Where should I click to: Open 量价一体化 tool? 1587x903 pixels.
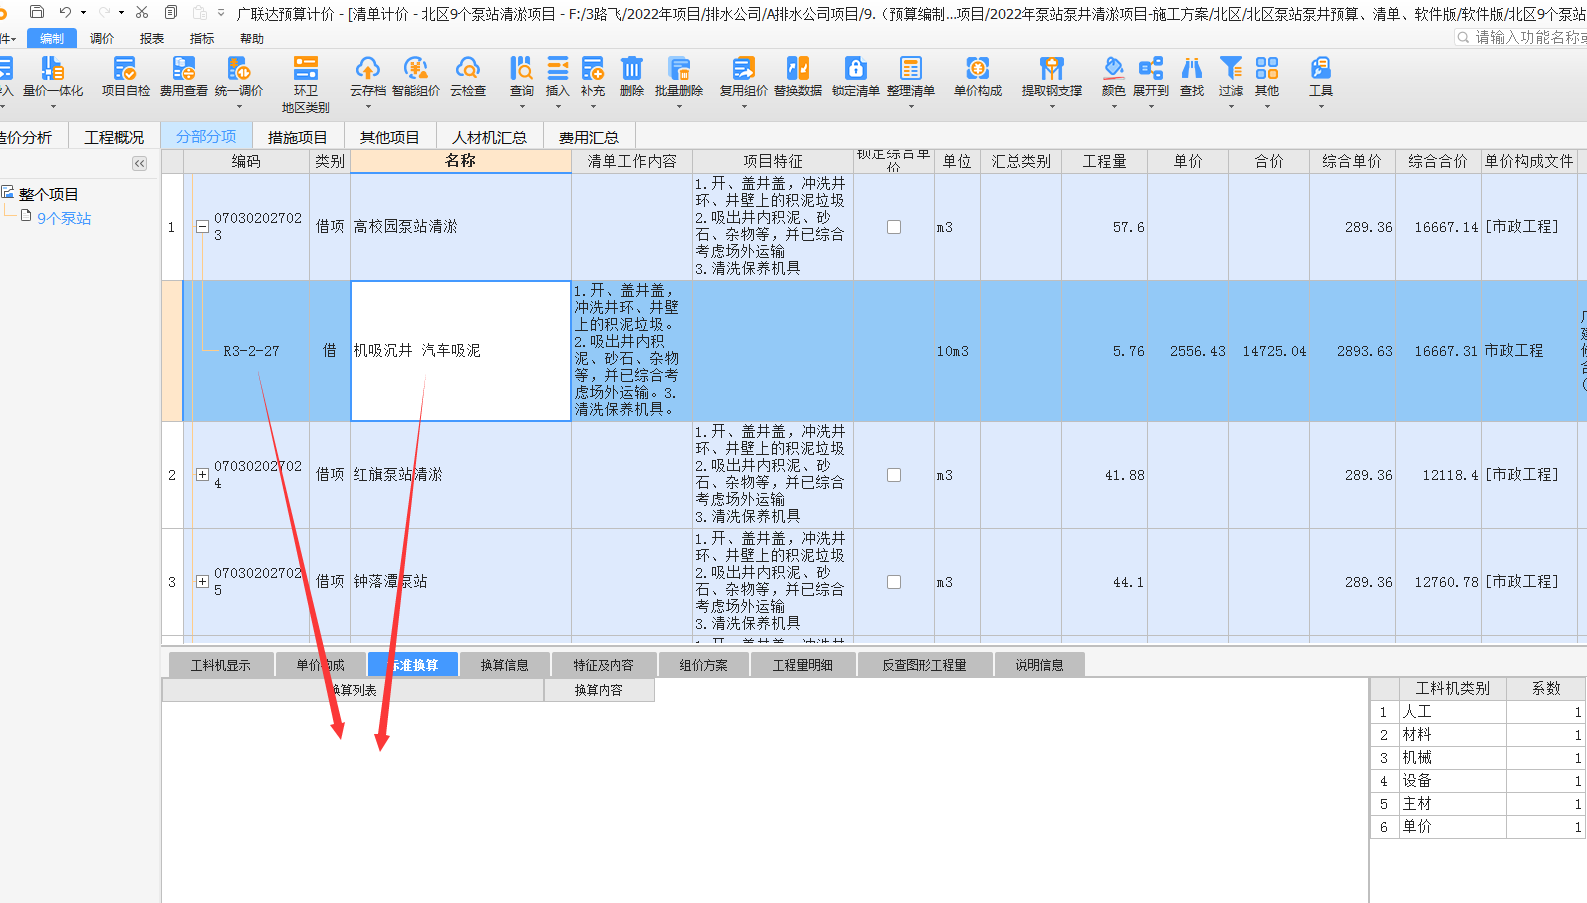[53, 76]
